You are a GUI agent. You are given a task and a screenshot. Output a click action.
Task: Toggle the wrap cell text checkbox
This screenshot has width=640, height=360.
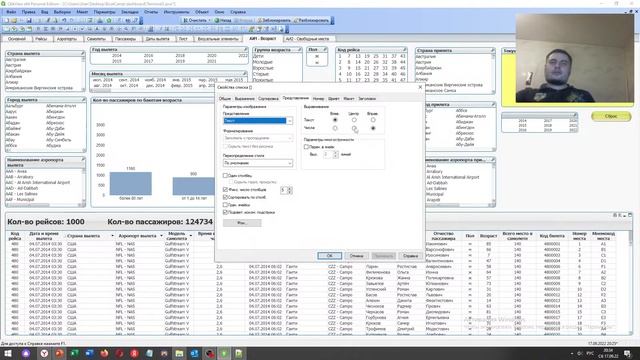pos(306,147)
